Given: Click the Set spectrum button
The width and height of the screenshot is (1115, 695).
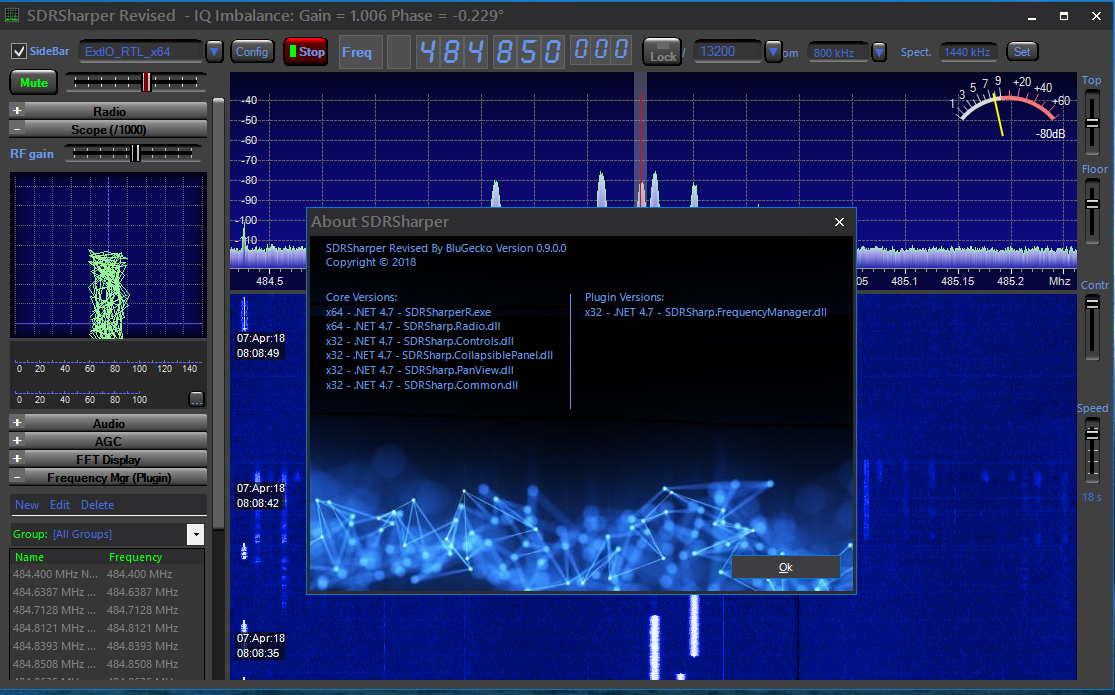Looking at the screenshot, I should (x=1022, y=52).
